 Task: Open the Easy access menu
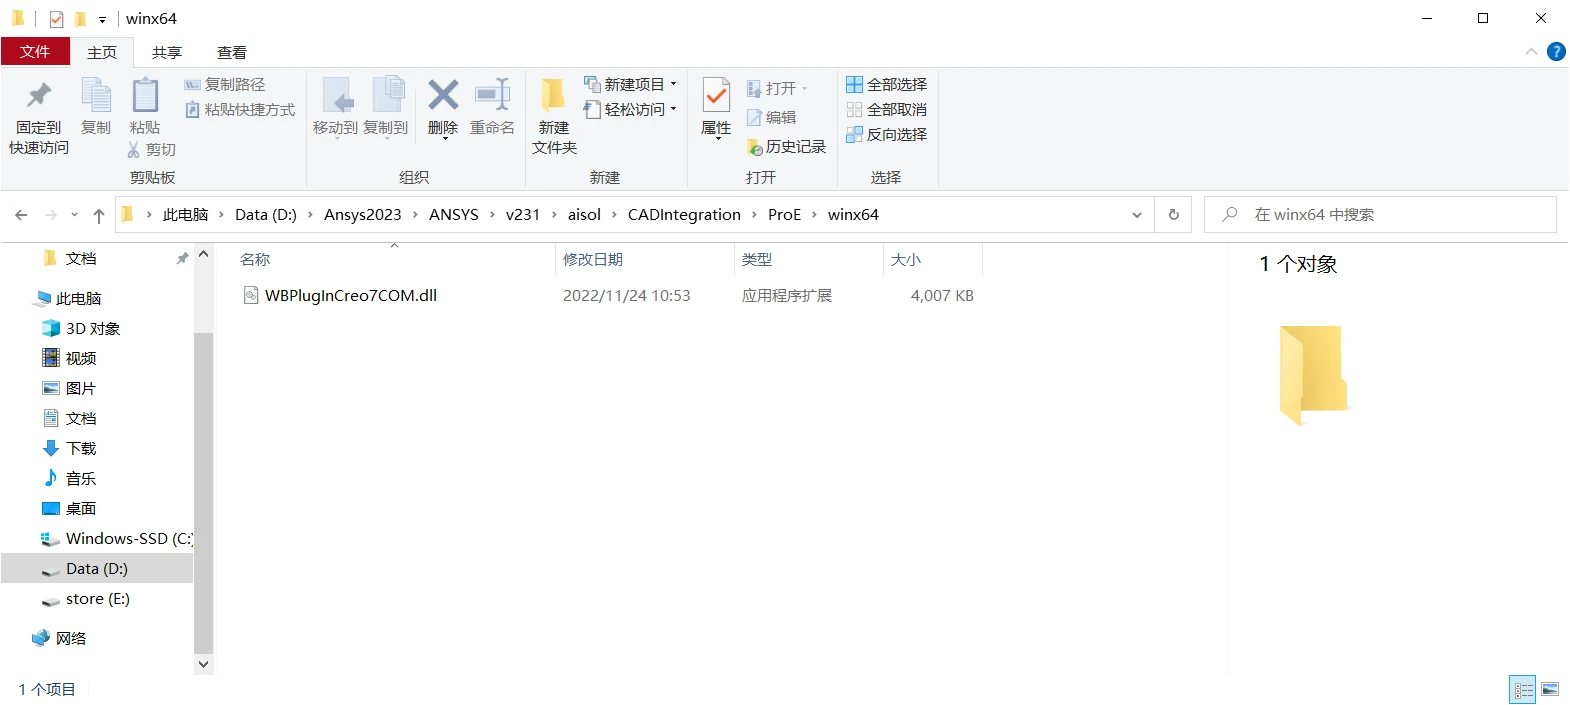tap(631, 110)
